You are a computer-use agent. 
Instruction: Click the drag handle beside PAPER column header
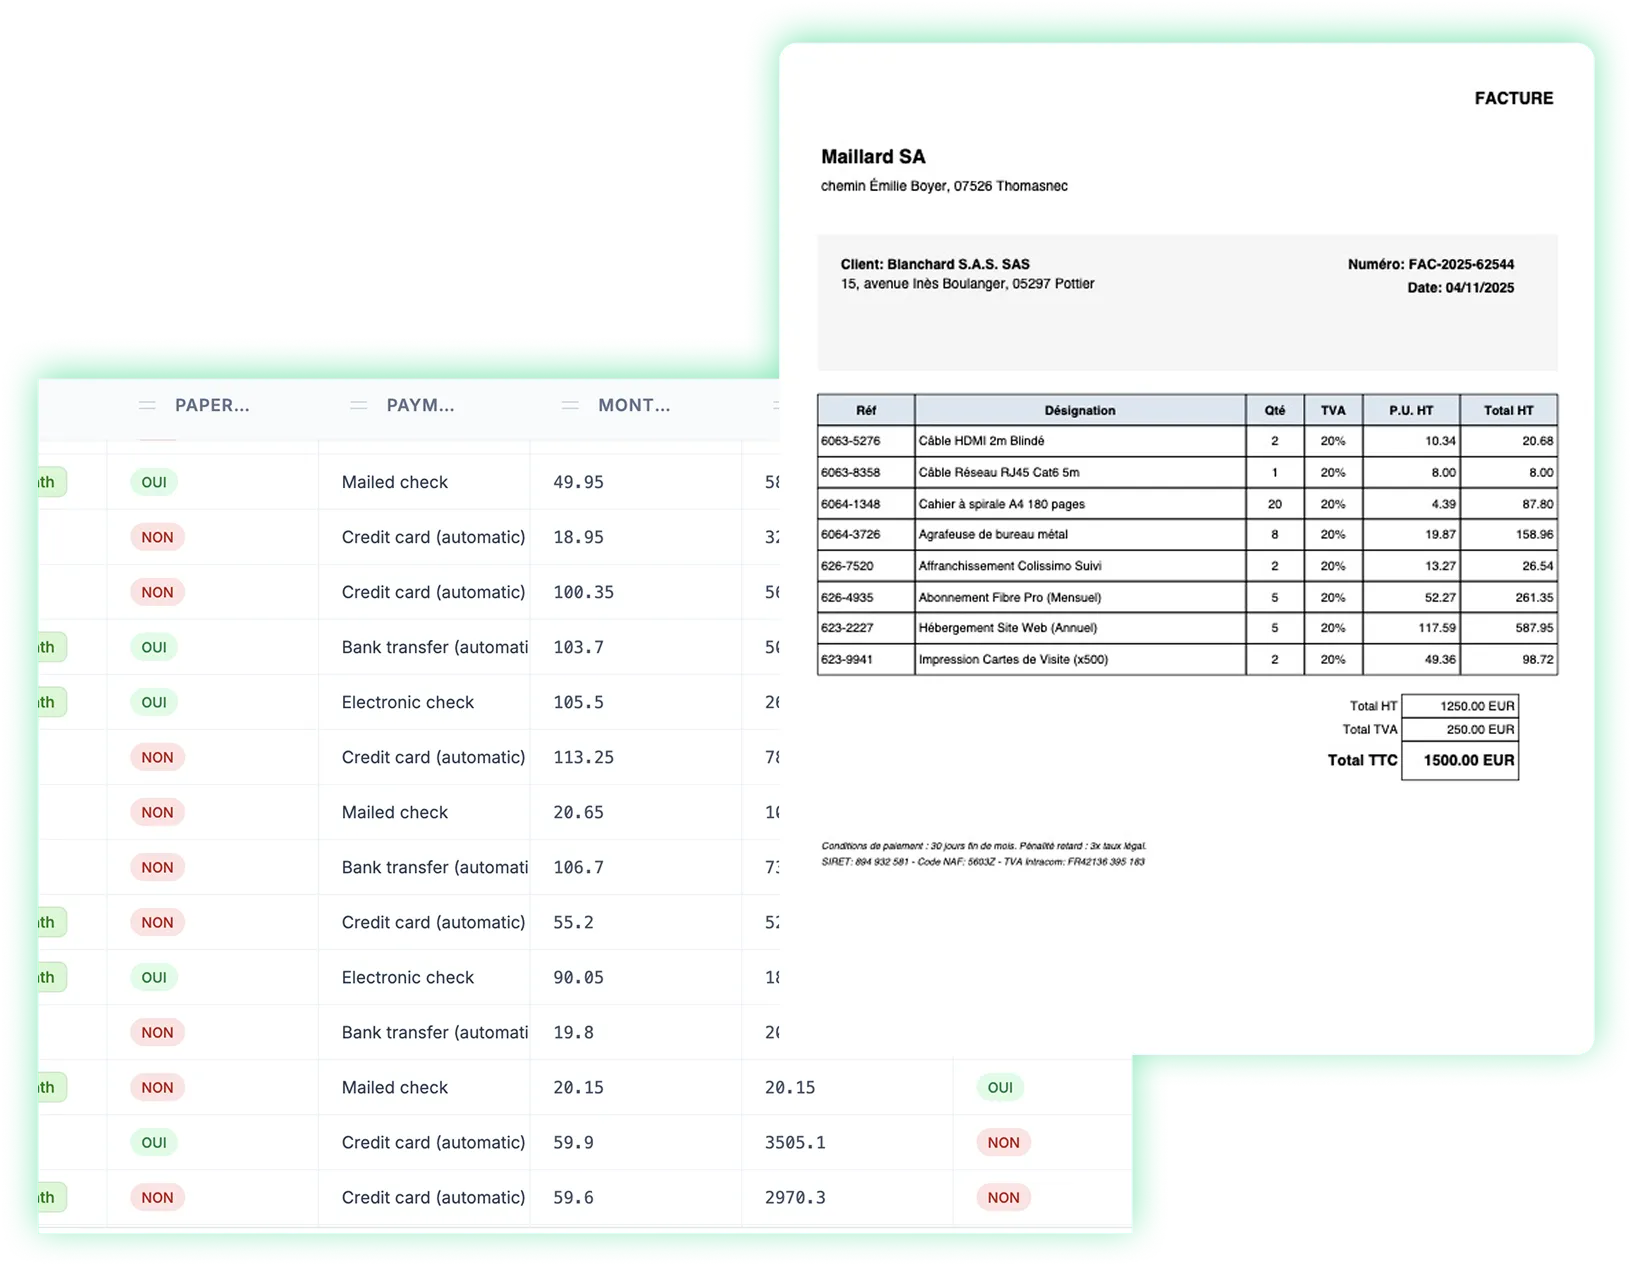[x=147, y=405]
